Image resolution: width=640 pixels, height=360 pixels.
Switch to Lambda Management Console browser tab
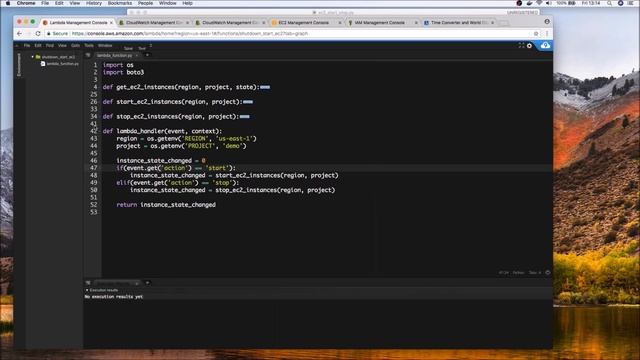coord(78,23)
